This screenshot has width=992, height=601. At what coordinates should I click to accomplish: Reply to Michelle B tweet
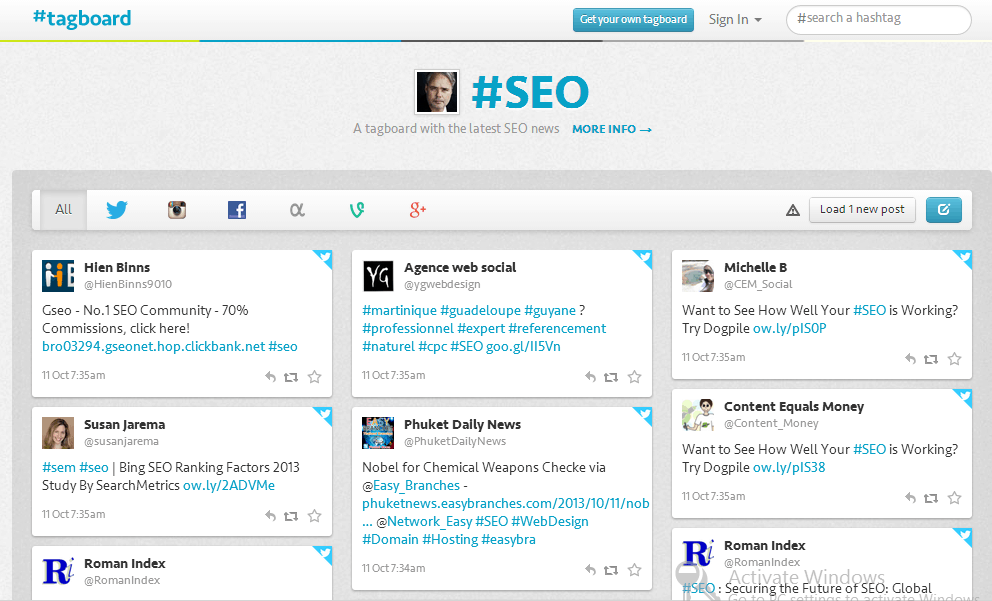910,359
